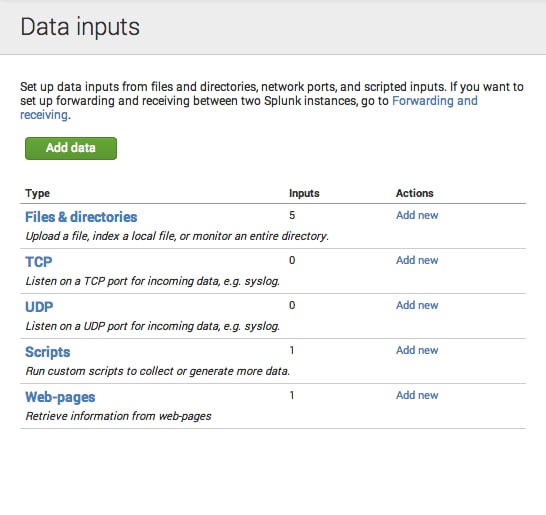Click the 'Run custom scripts' description
546x515 pixels.
pos(157,371)
